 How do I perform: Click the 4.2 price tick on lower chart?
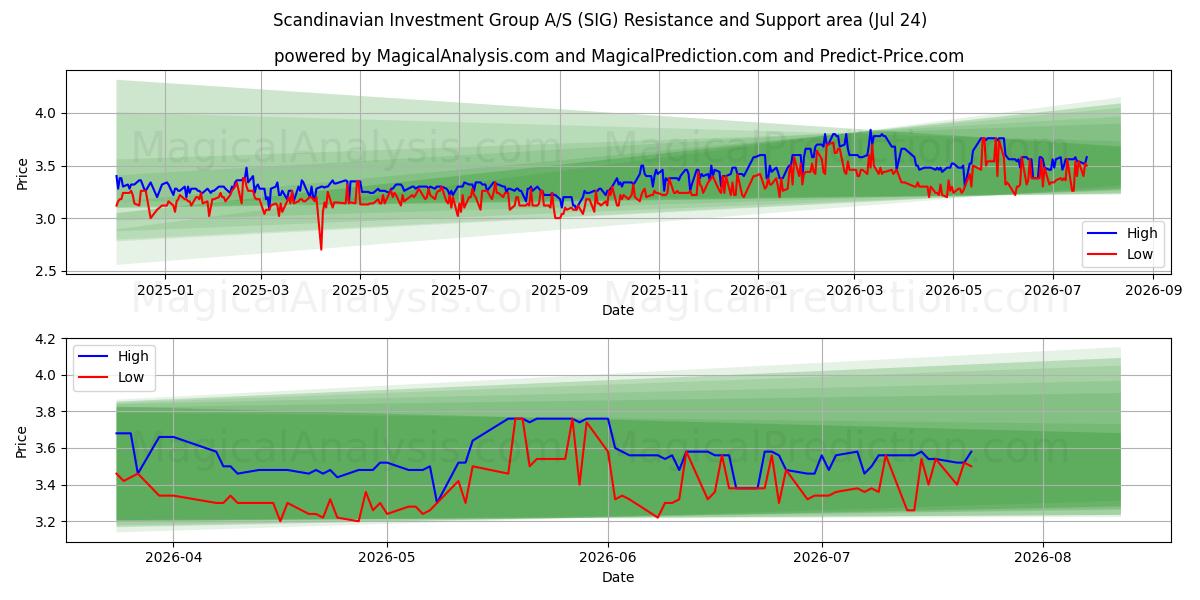(x=48, y=339)
